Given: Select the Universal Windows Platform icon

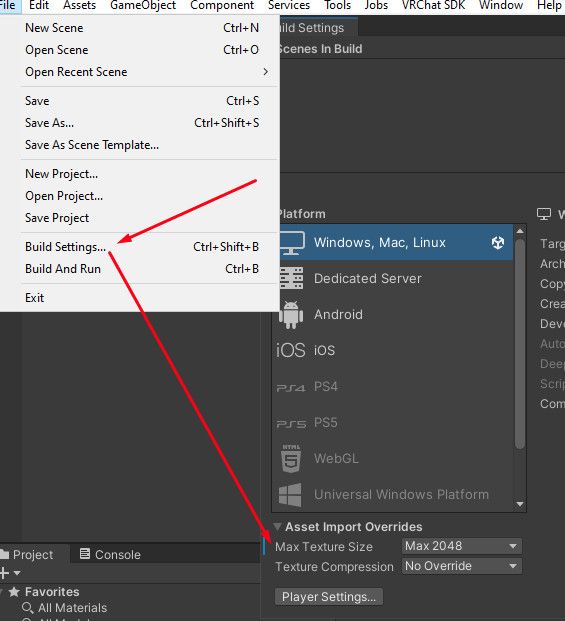Looking at the screenshot, I should click(x=290, y=495).
